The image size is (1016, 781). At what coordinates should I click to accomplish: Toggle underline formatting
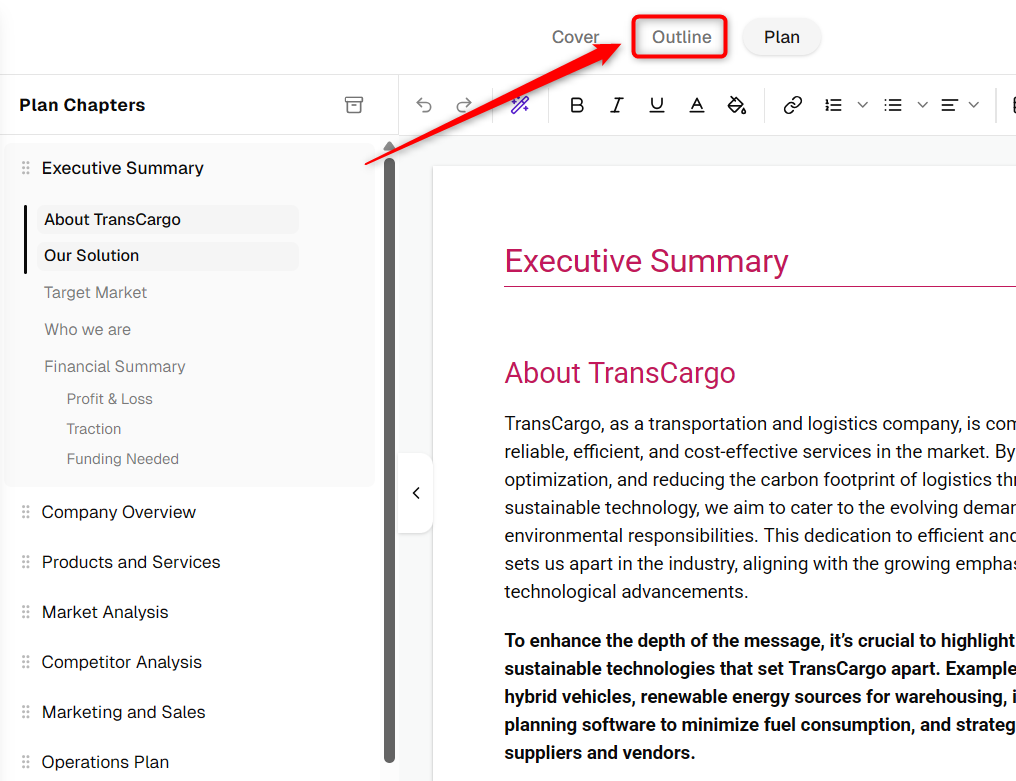pyautogui.click(x=656, y=105)
